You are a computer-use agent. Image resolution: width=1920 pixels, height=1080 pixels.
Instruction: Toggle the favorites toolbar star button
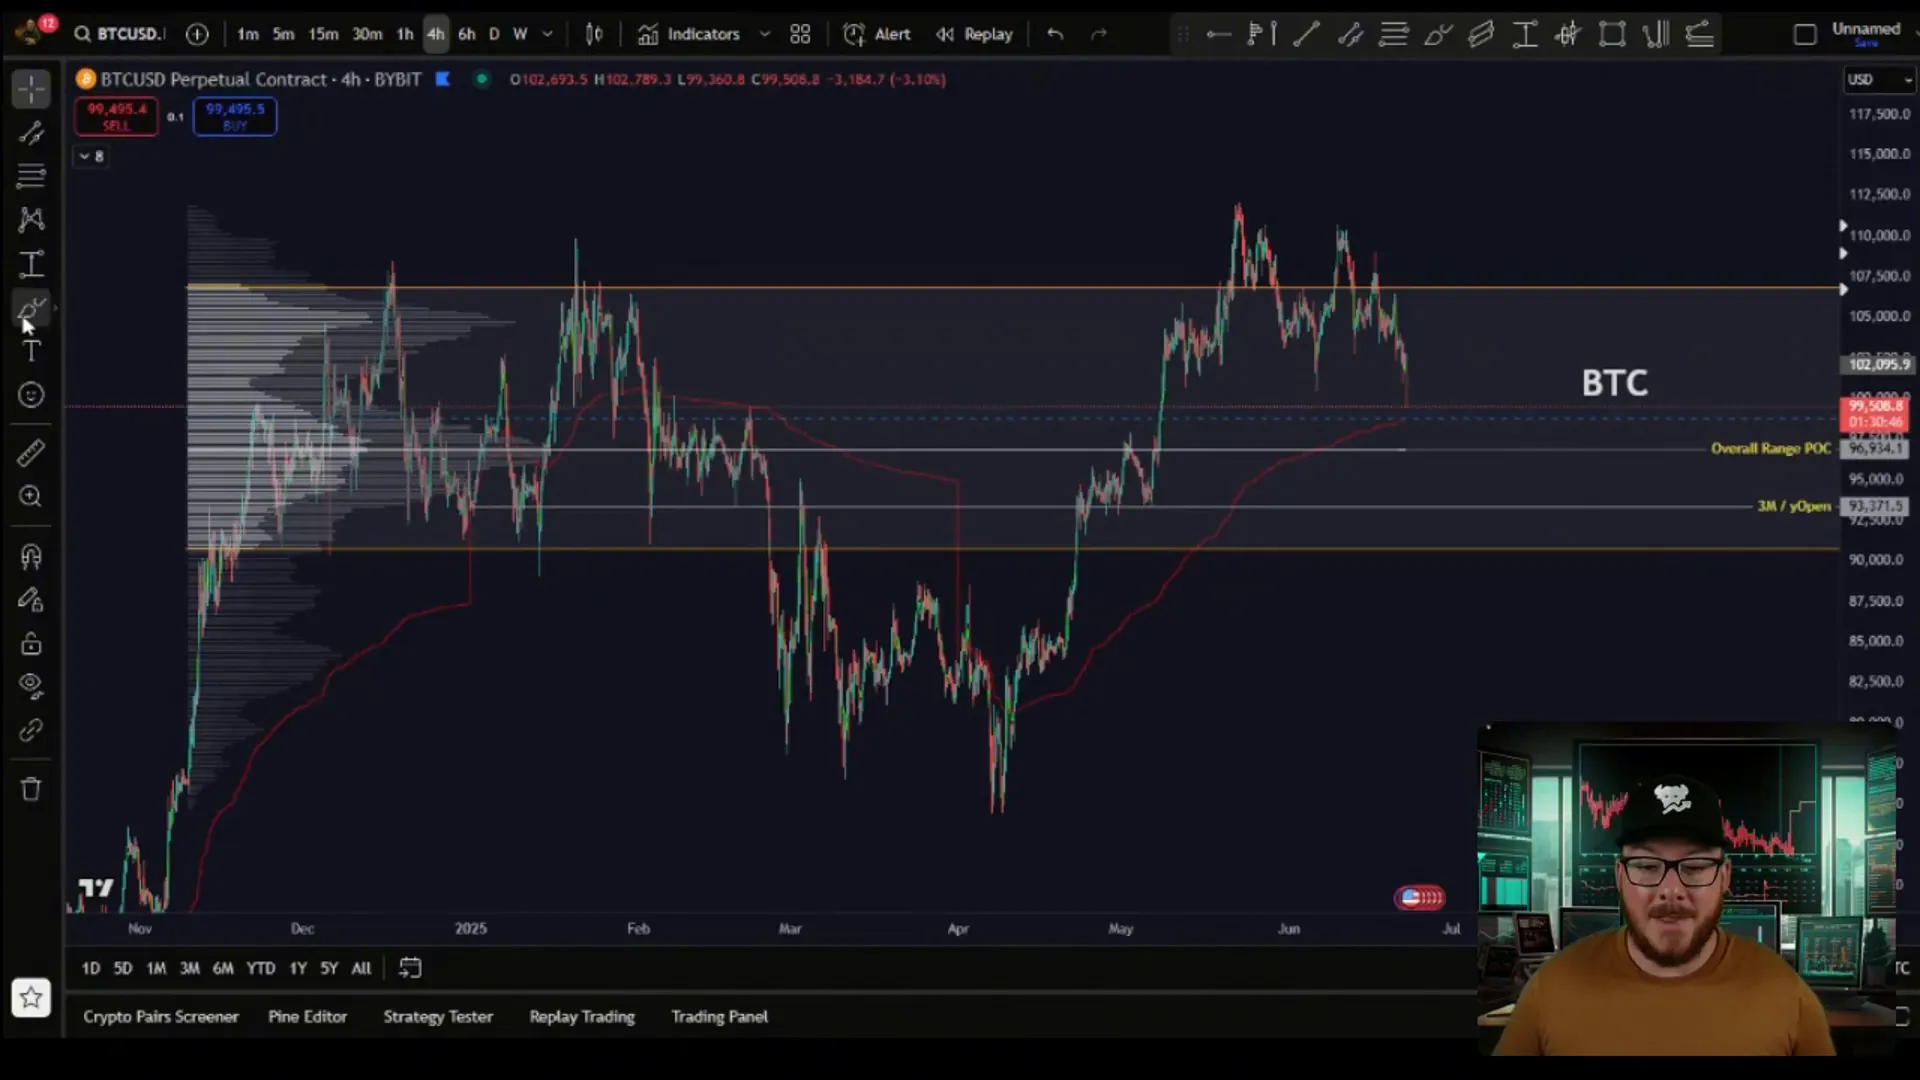click(x=31, y=997)
